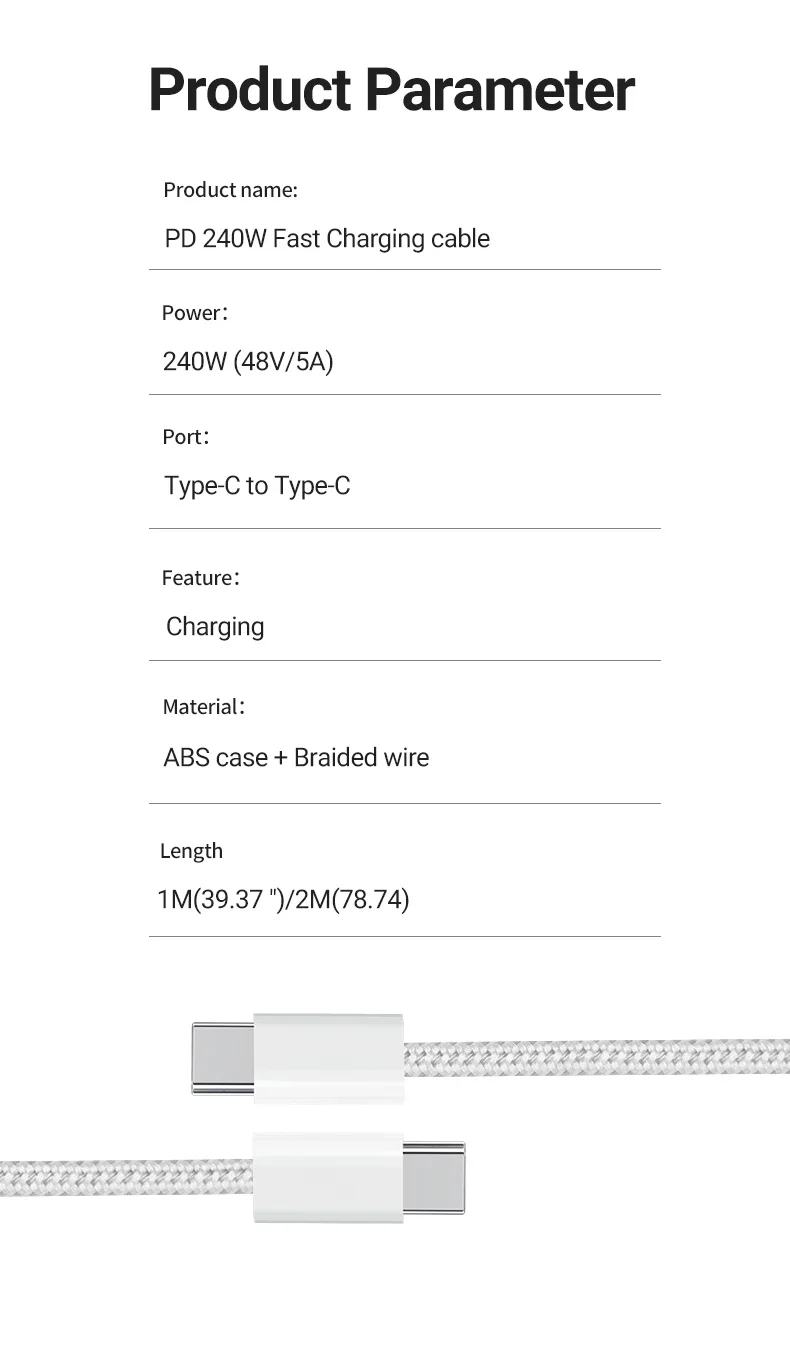Click the 'Material:' label
Image resolution: width=790 pixels, height=1346 pixels.
(x=203, y=707)
